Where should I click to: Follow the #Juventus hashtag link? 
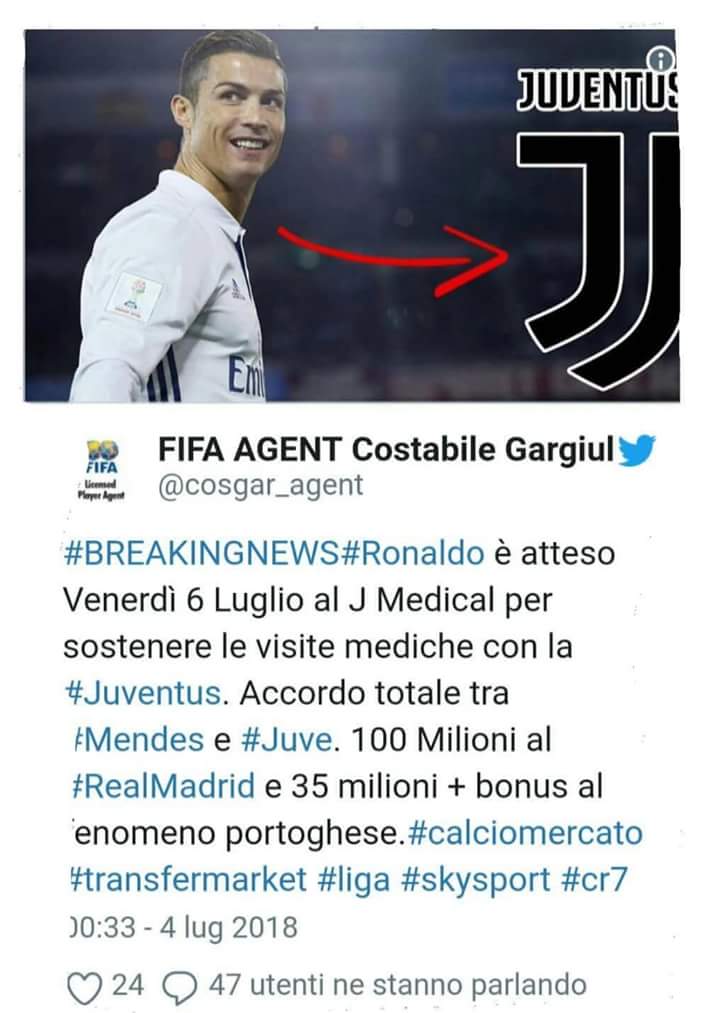[143, 693]
